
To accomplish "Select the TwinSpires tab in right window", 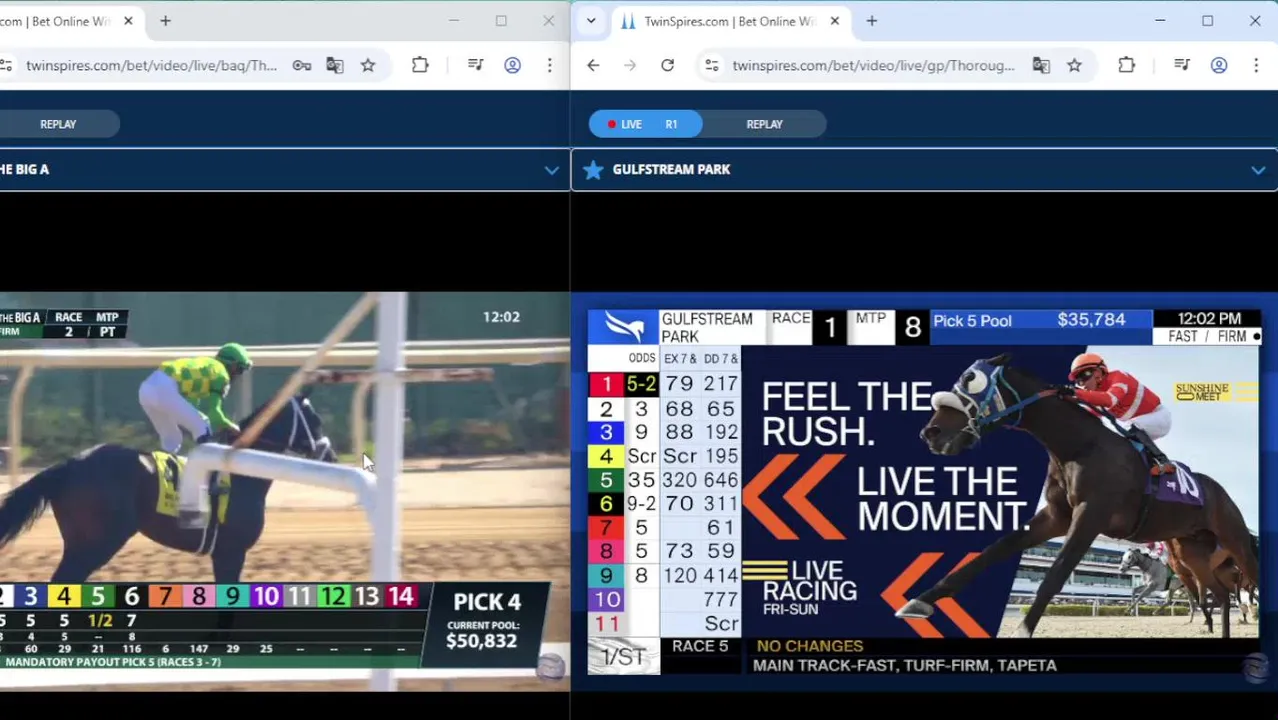I will tap(730, 21).
